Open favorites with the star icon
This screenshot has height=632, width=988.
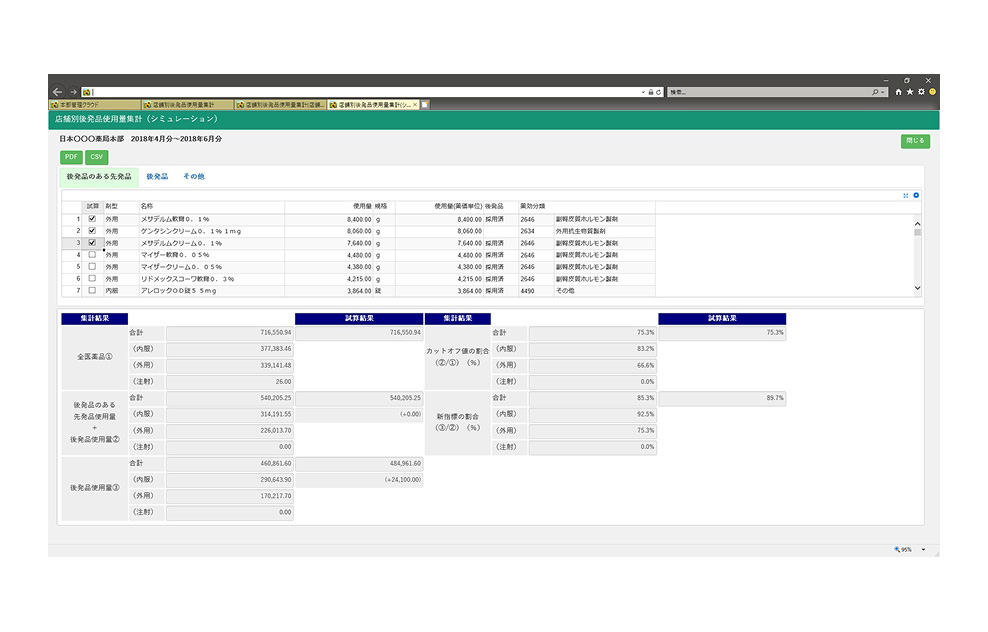pos(910,91)
